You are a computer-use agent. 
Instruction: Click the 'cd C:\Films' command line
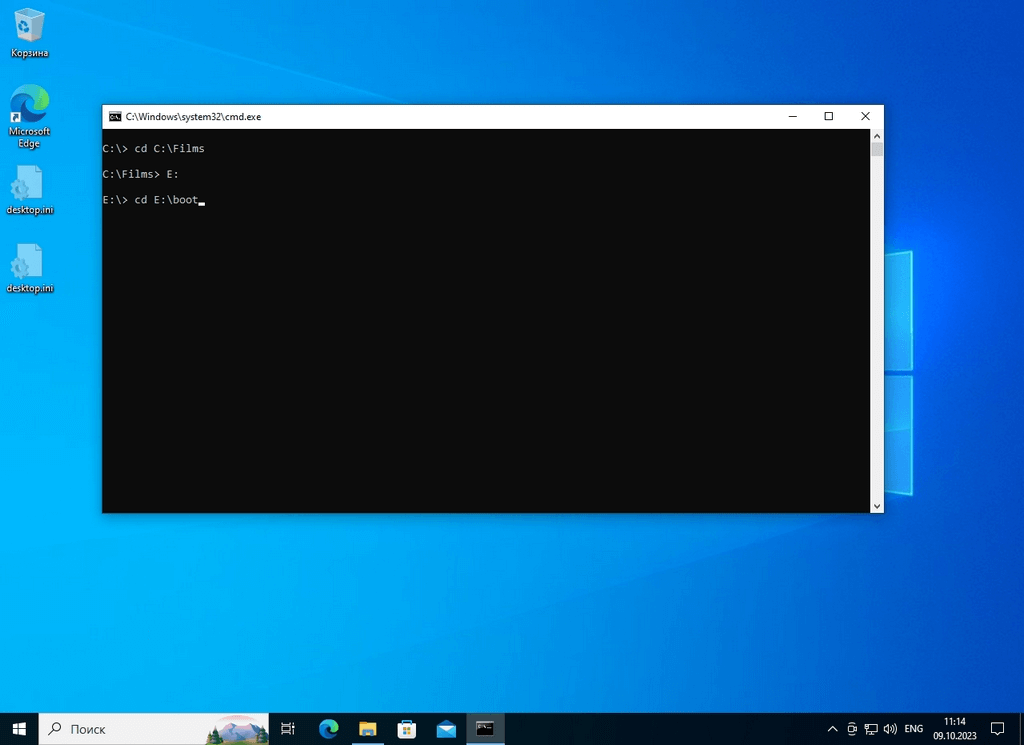tap(153, 148)
